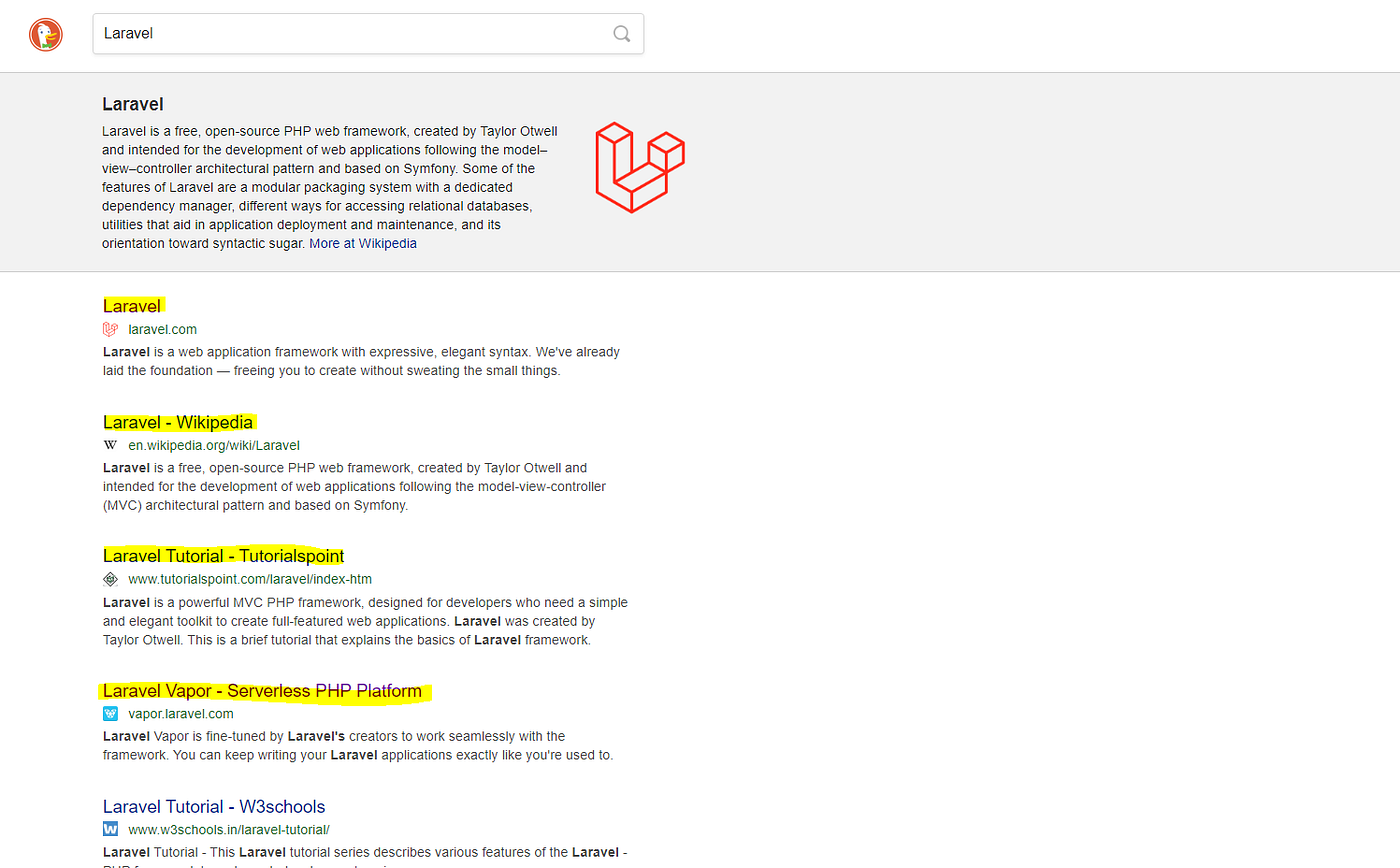Click the Vapor result description snippet
Viewport: 1400px width, 868px height.
358,745
